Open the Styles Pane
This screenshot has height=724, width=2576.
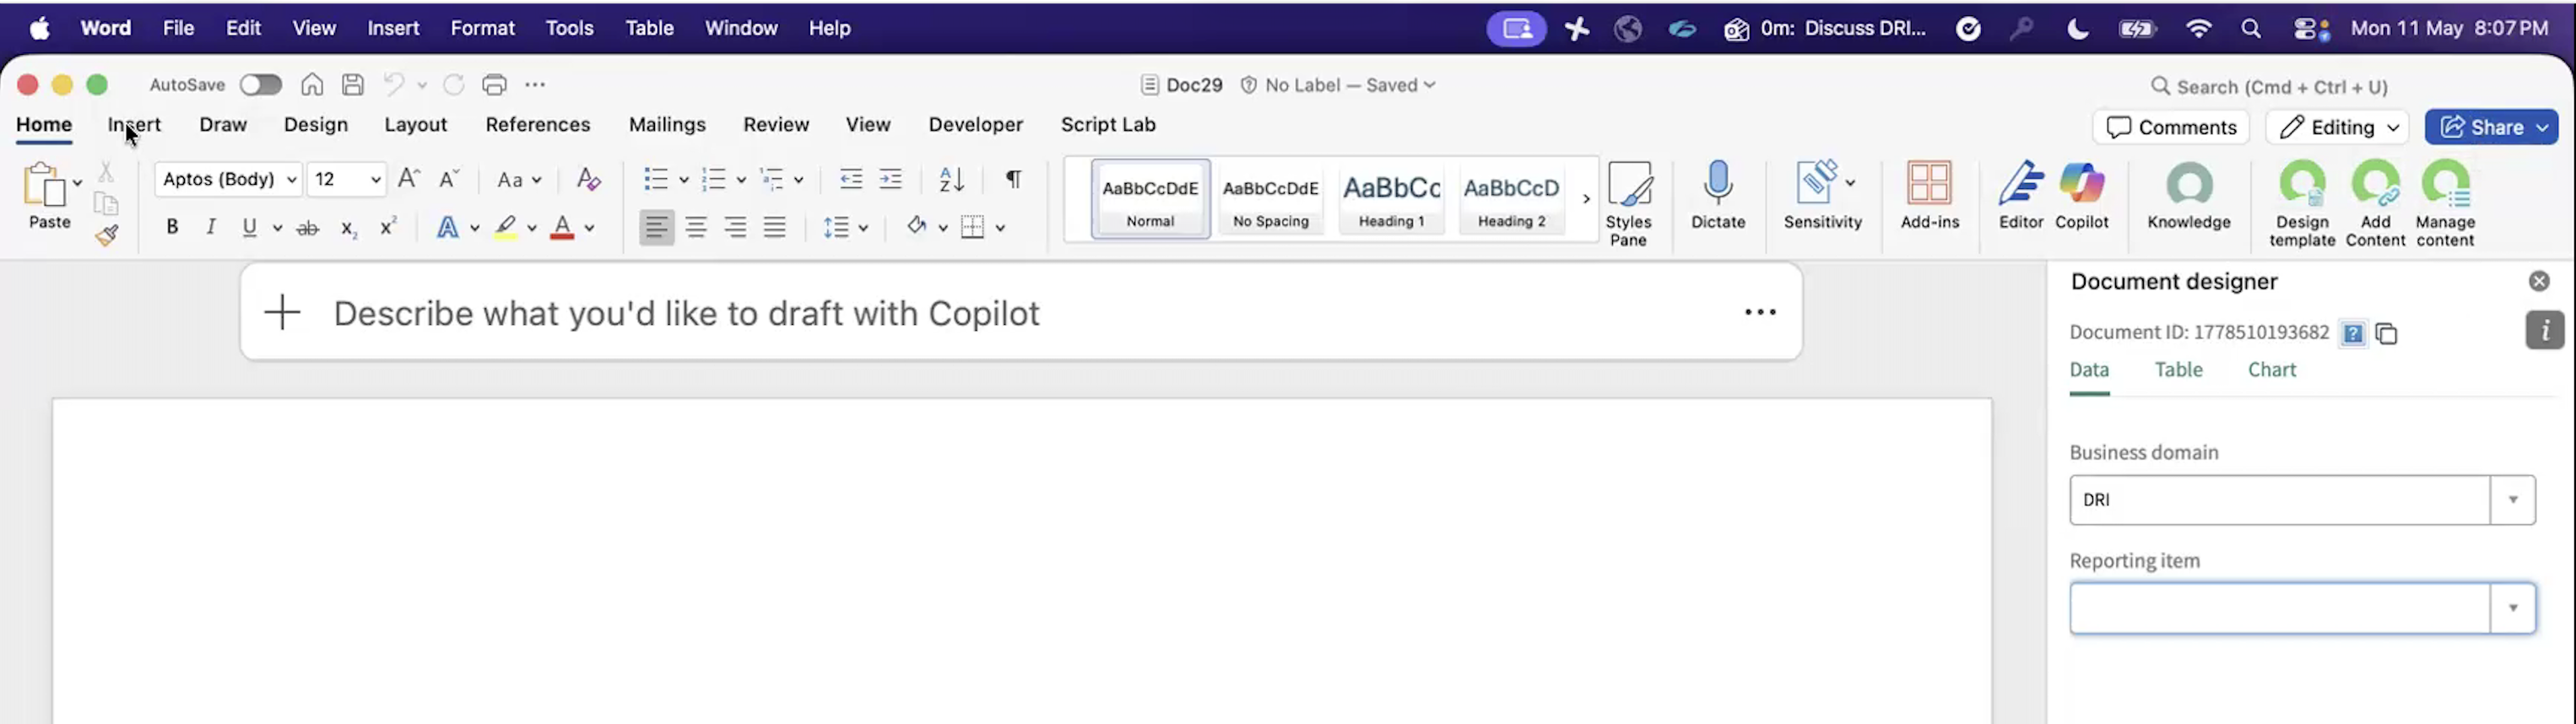point(1628,204)
